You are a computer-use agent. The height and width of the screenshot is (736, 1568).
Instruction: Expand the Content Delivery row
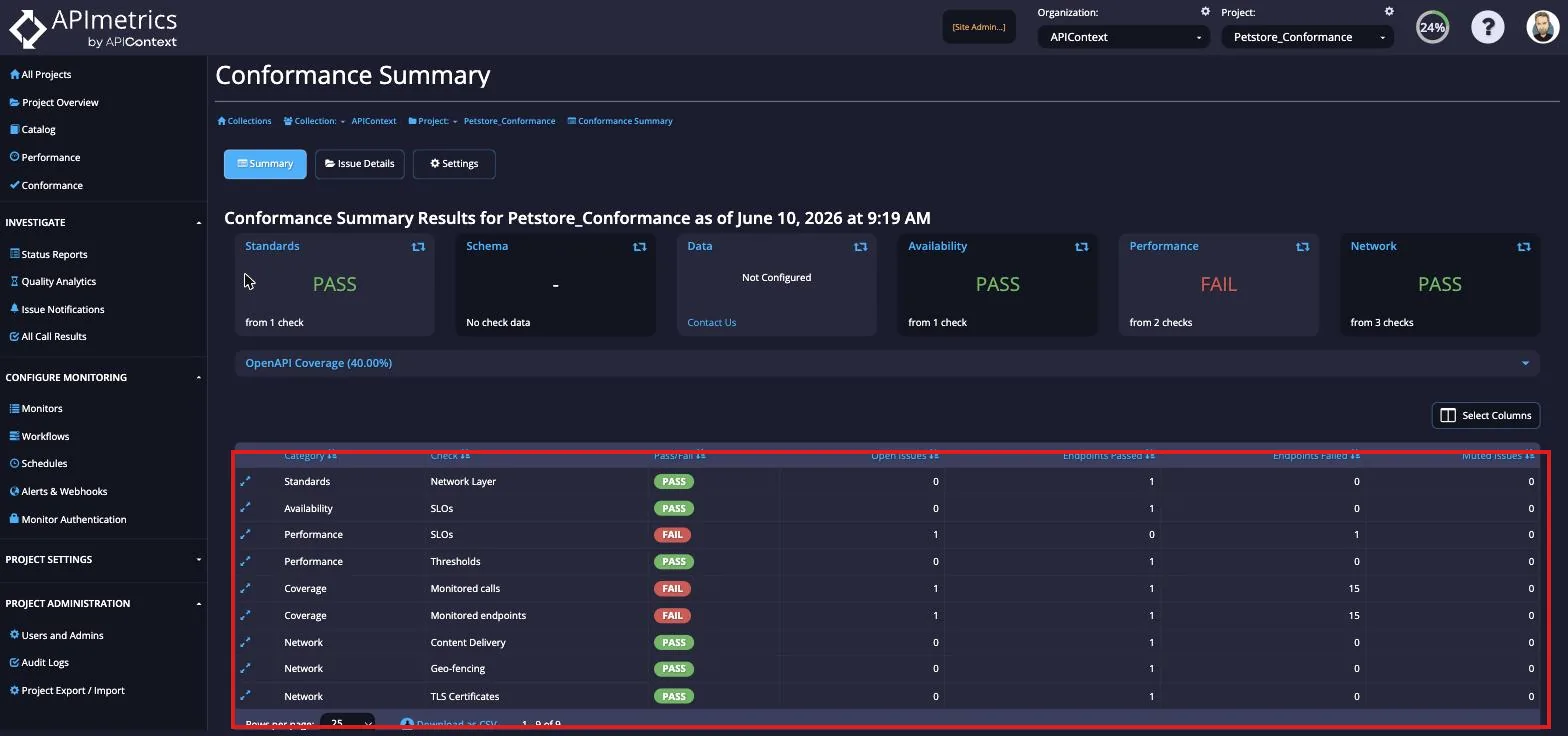[245, 642]
